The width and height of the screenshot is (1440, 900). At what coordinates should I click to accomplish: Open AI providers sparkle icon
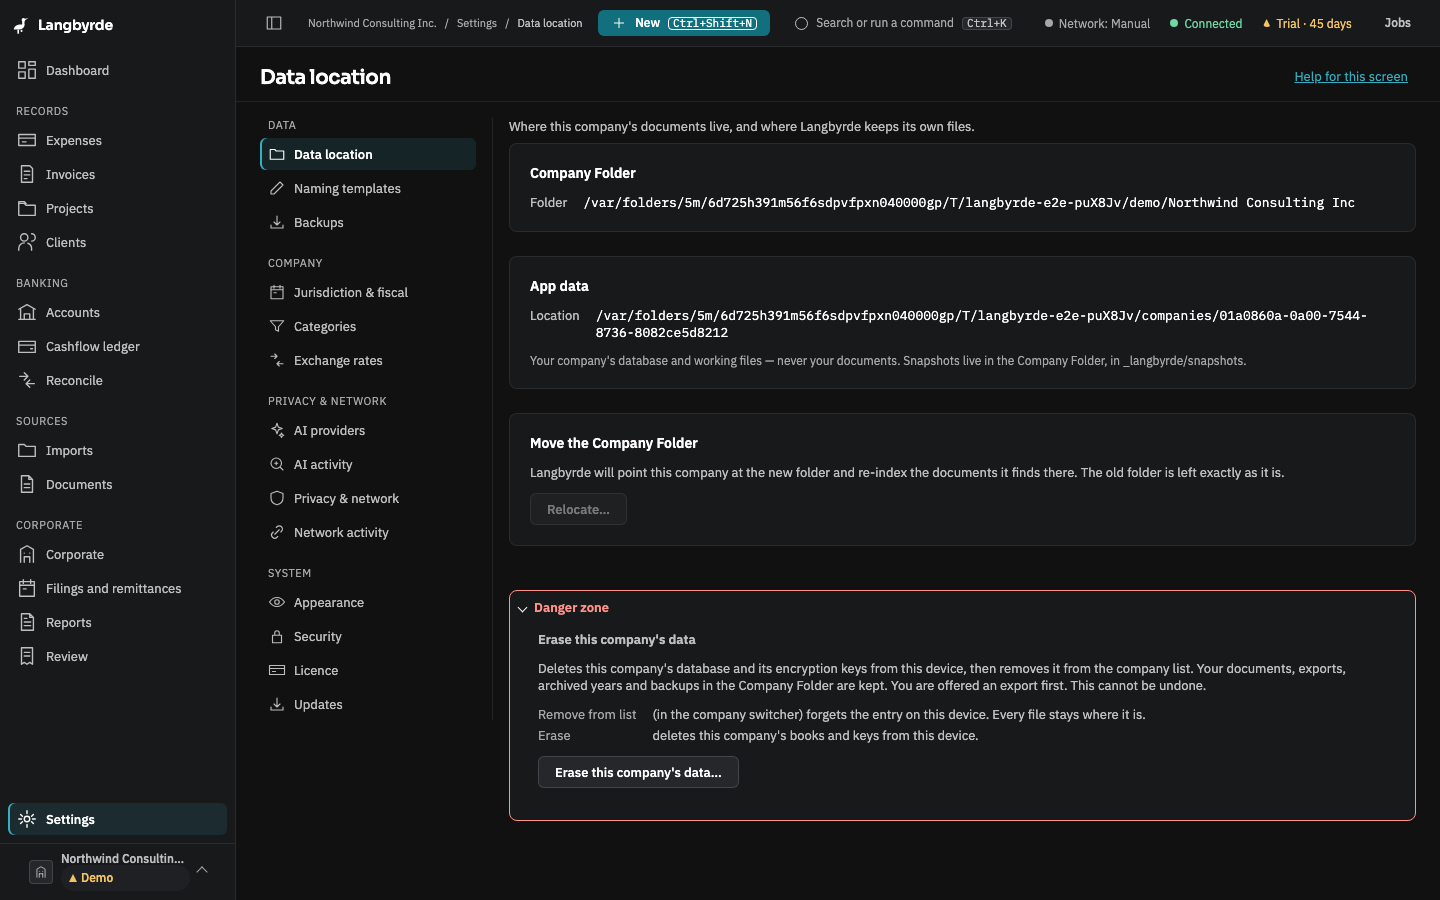[277, 431]
